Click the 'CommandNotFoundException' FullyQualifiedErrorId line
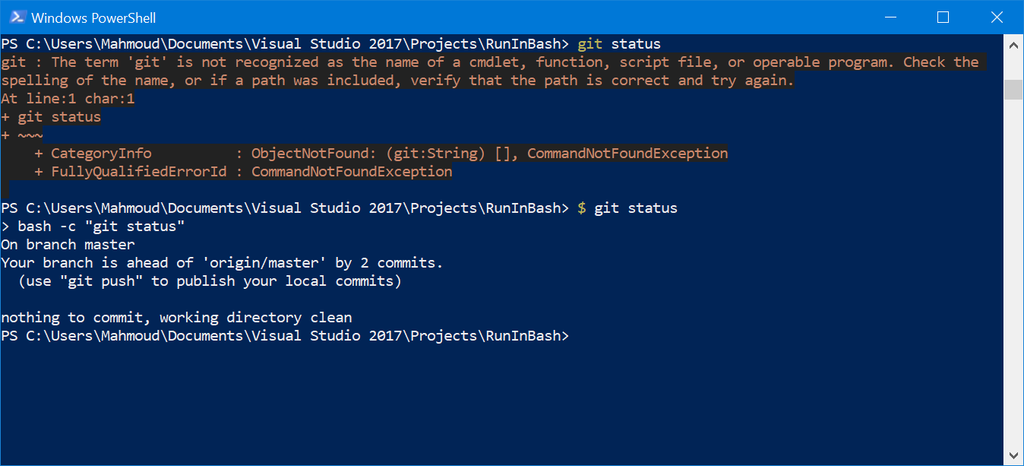 coord(243,172)
